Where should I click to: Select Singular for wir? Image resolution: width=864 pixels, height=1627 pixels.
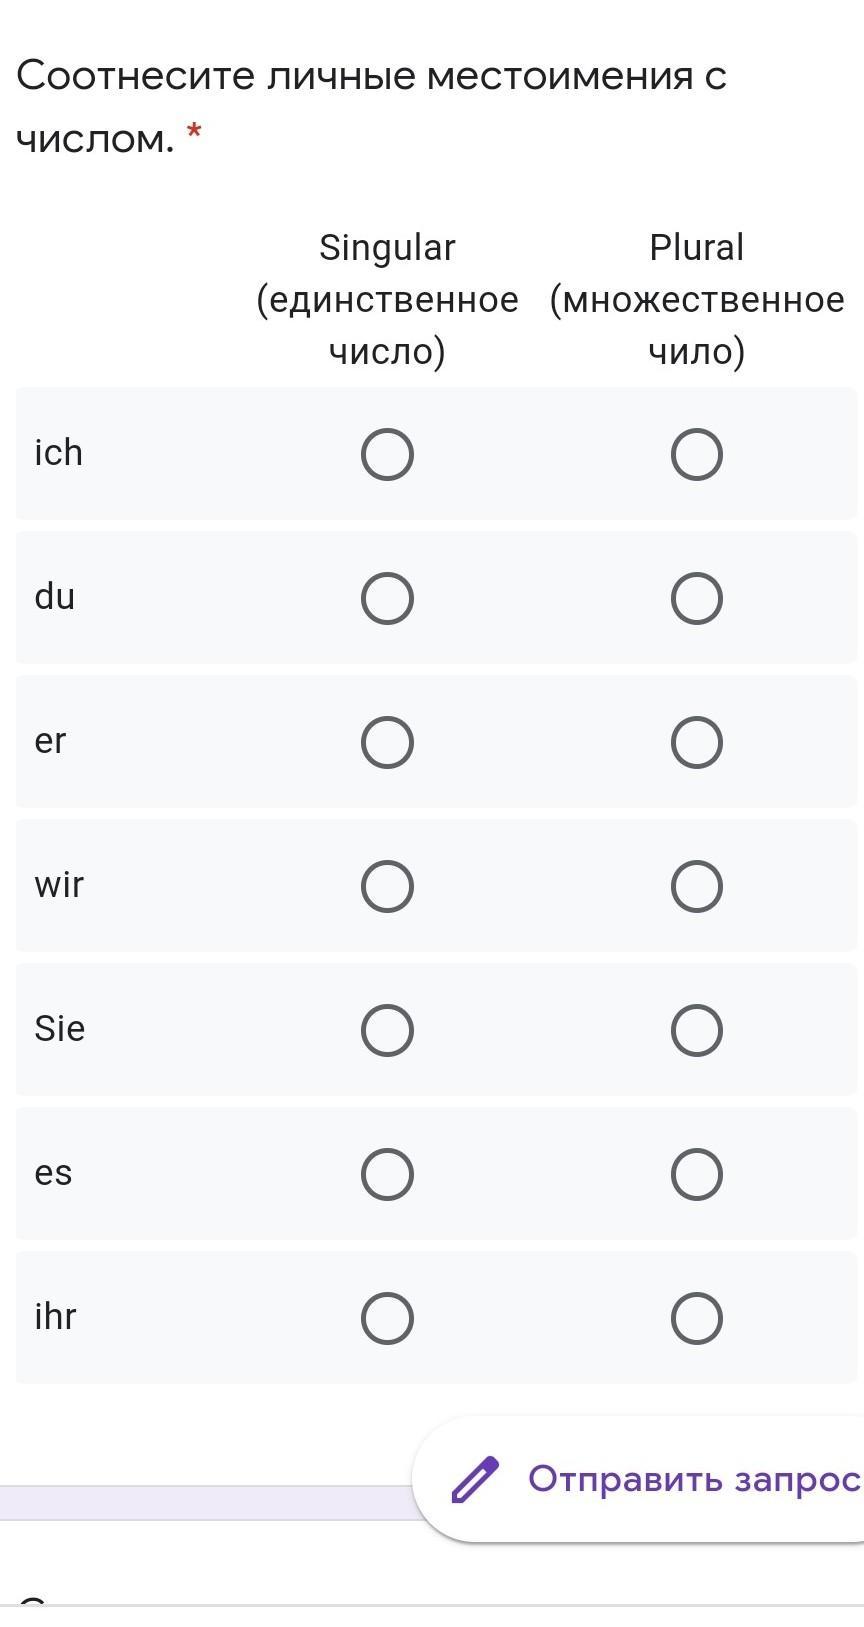point(387,887)
